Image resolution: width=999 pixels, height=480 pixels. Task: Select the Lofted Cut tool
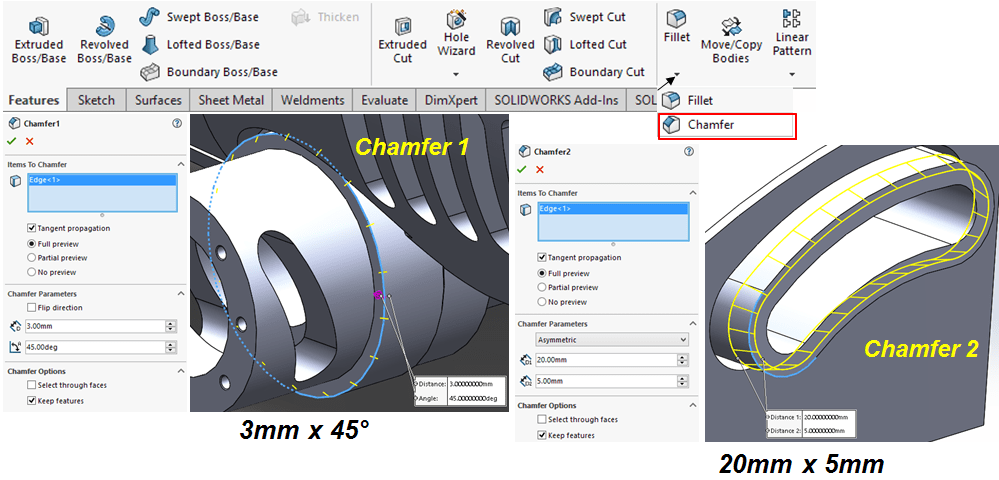click(x=555, y=44)
